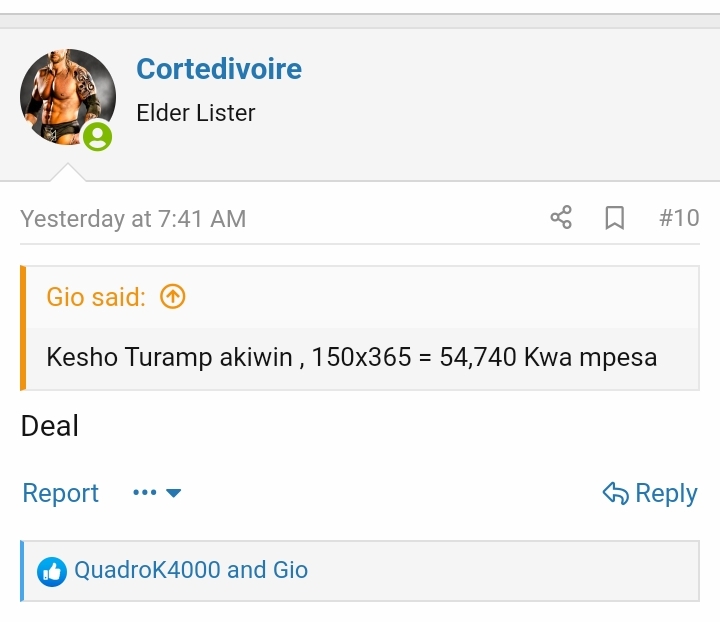720x622 pixels.
Task: Click Cortedivoire's avatar picture
Action: [67, 97]
